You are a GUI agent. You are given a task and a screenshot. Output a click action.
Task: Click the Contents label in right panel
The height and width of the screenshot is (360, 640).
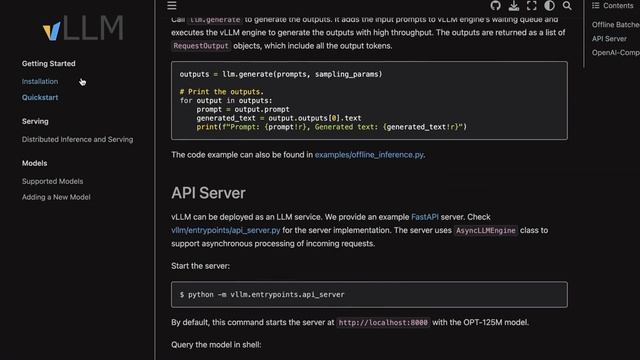pos(618,5)
